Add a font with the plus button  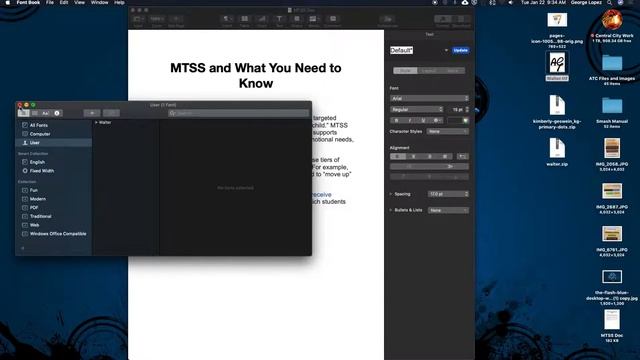(x=92, y=113)
